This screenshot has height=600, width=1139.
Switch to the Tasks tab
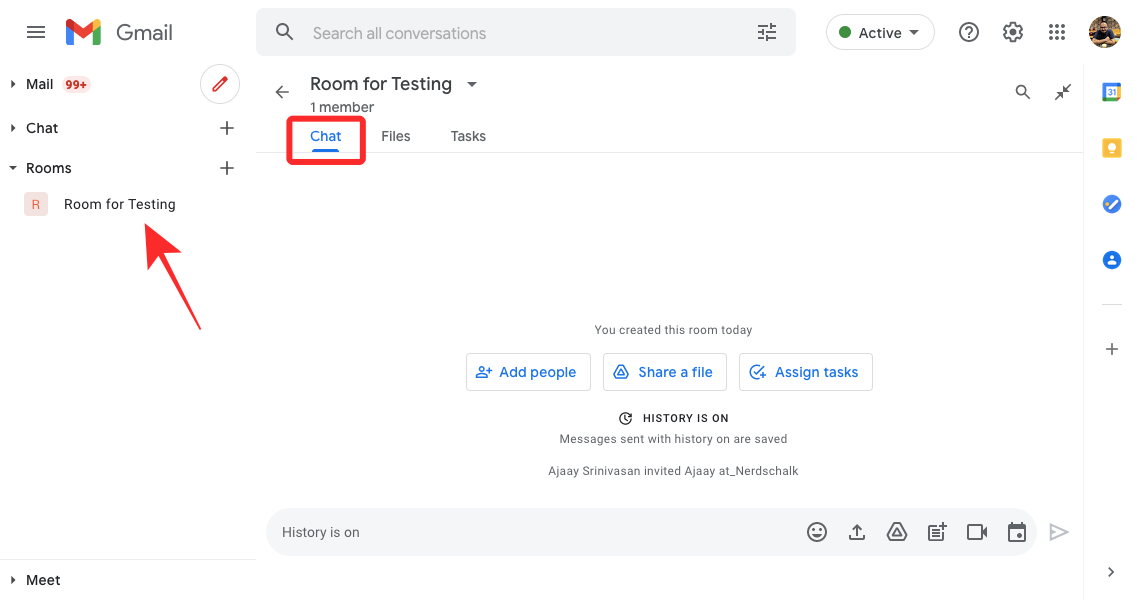tap(468, 136)
